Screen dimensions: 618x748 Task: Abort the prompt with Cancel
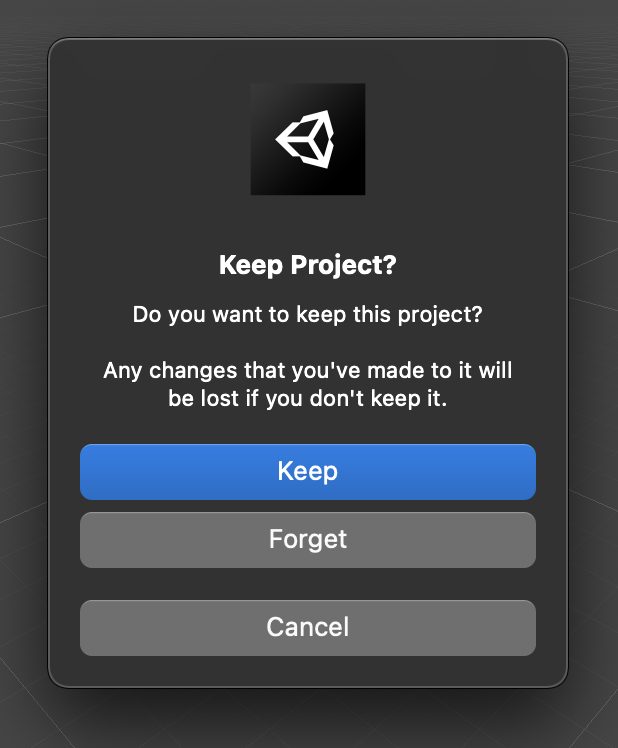tap(308, 627)
